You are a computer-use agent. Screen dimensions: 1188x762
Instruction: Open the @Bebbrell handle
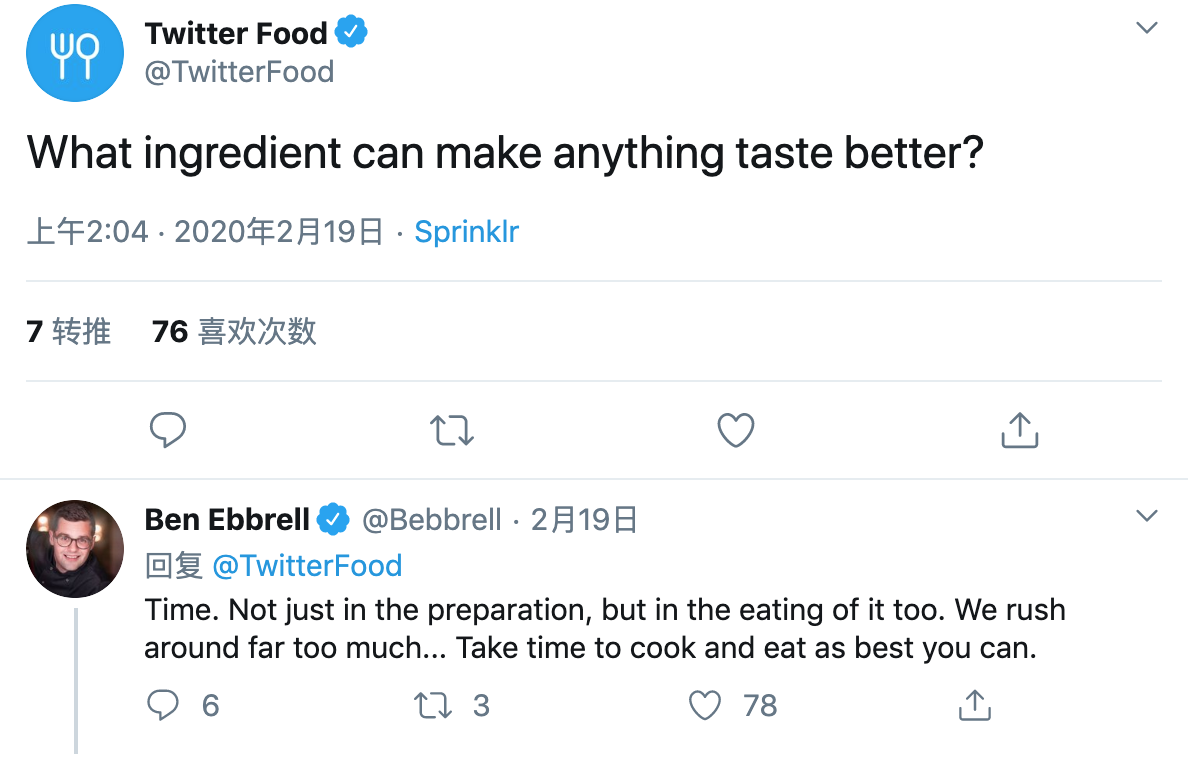pyautogui.click(x=432, y=520)
